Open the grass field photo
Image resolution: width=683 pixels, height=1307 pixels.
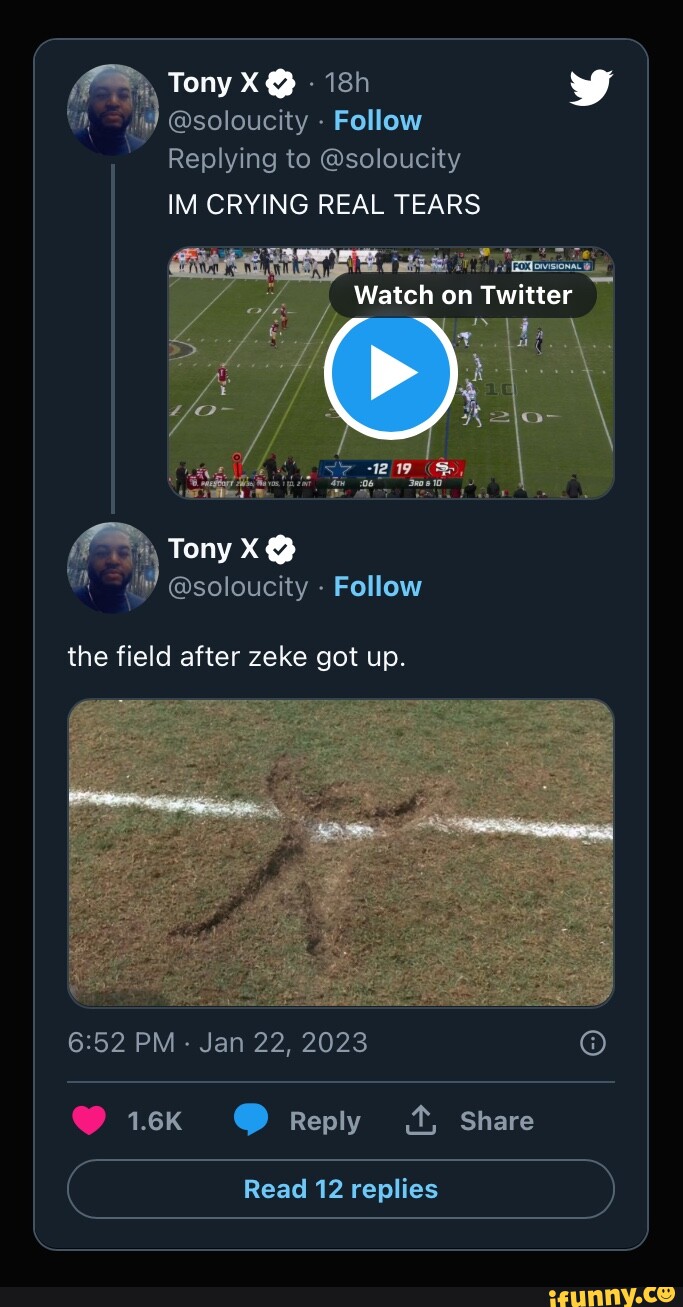pyautogui.click(x=341, y=853)
